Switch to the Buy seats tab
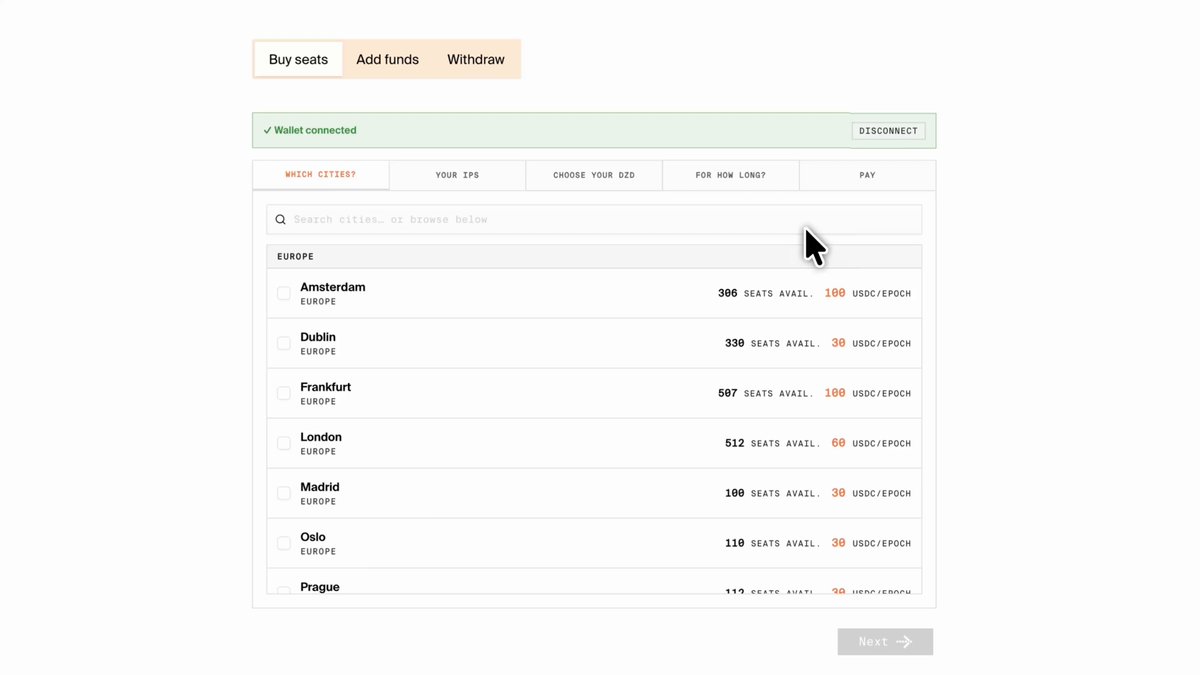 click(298, 59)
